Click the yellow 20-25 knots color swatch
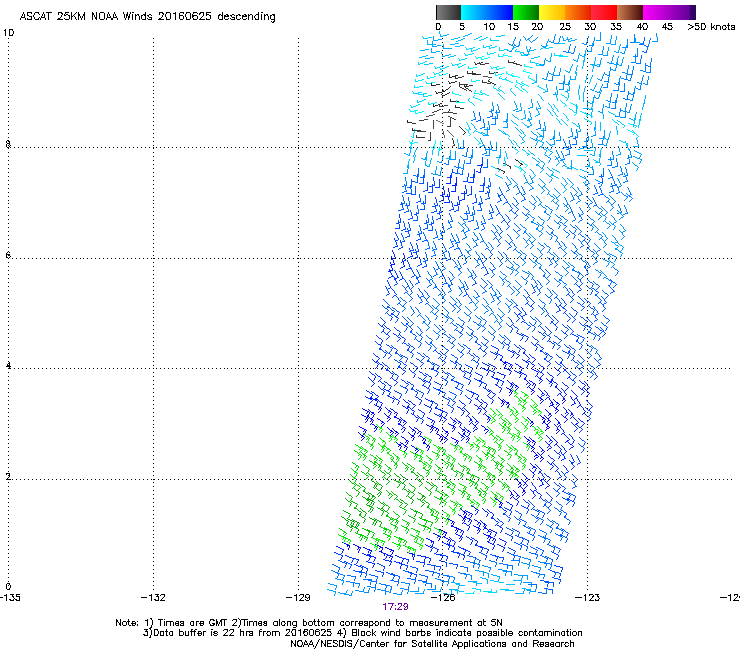The width and height of the screenshot is (740, 650). click(x=552, y=12)
